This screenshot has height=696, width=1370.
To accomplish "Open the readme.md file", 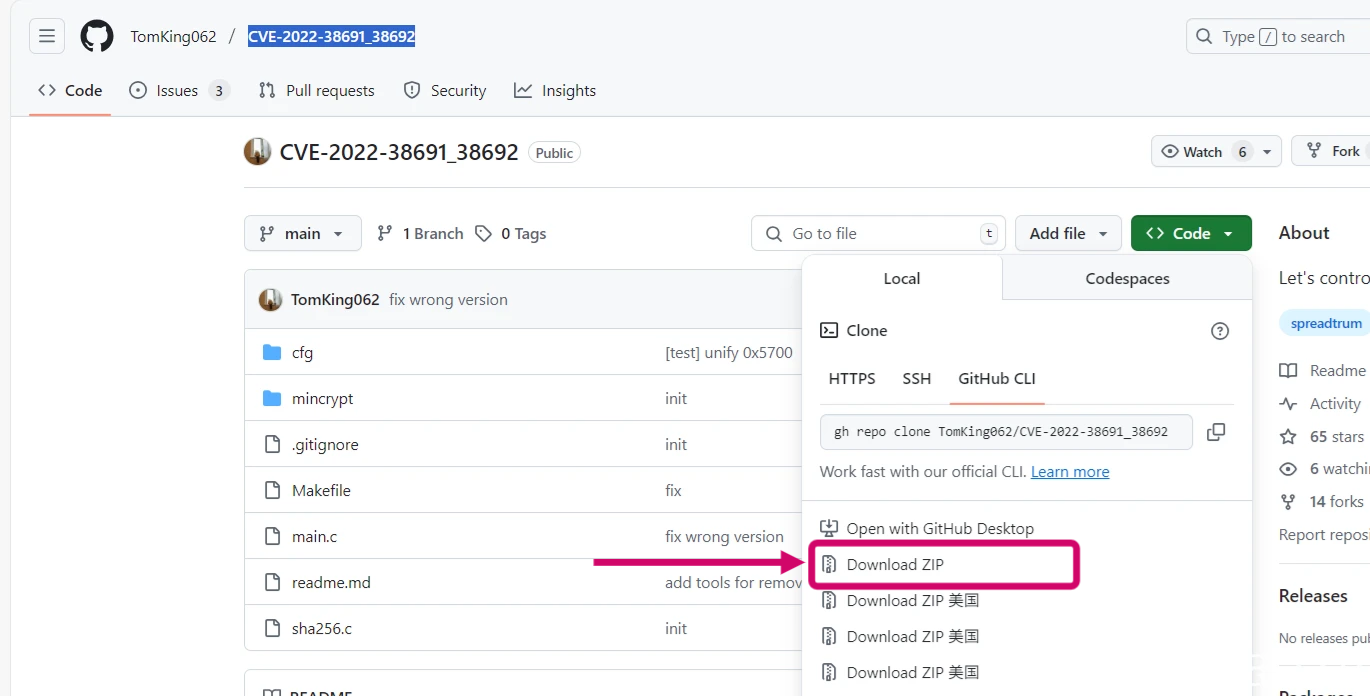I will 331,582.
